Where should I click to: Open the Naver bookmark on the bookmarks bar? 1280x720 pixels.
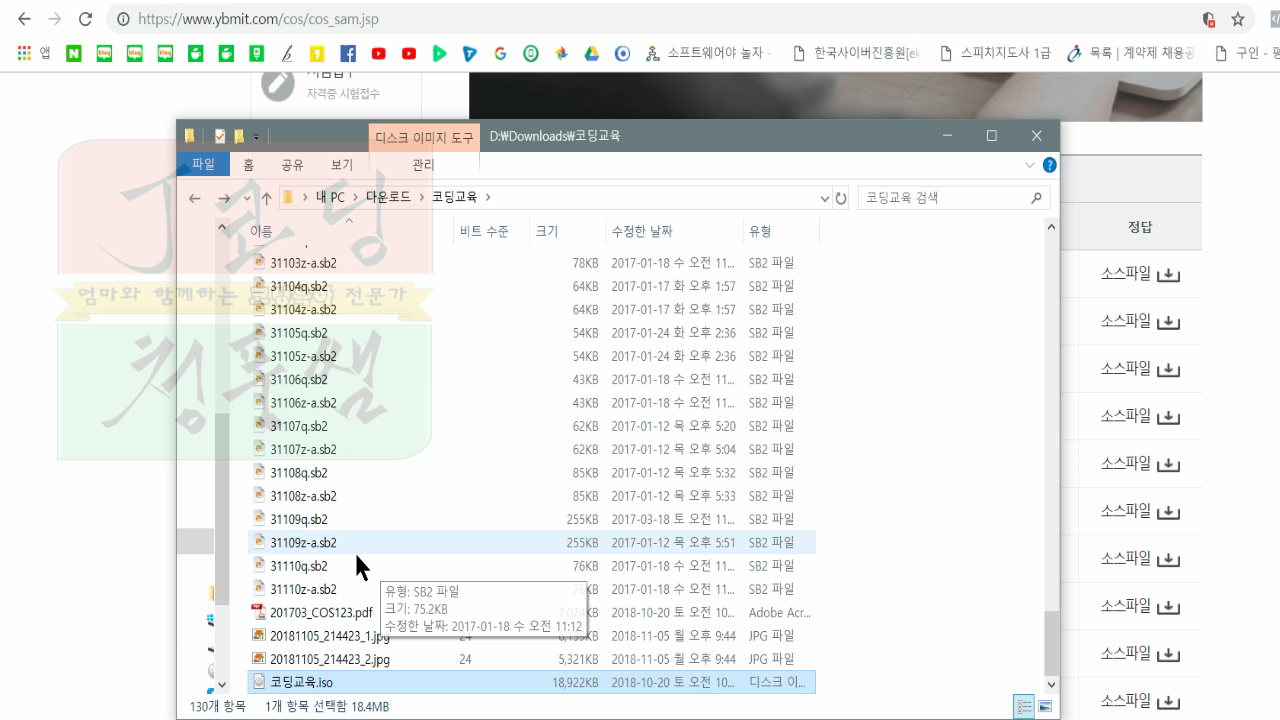point(73,53)
